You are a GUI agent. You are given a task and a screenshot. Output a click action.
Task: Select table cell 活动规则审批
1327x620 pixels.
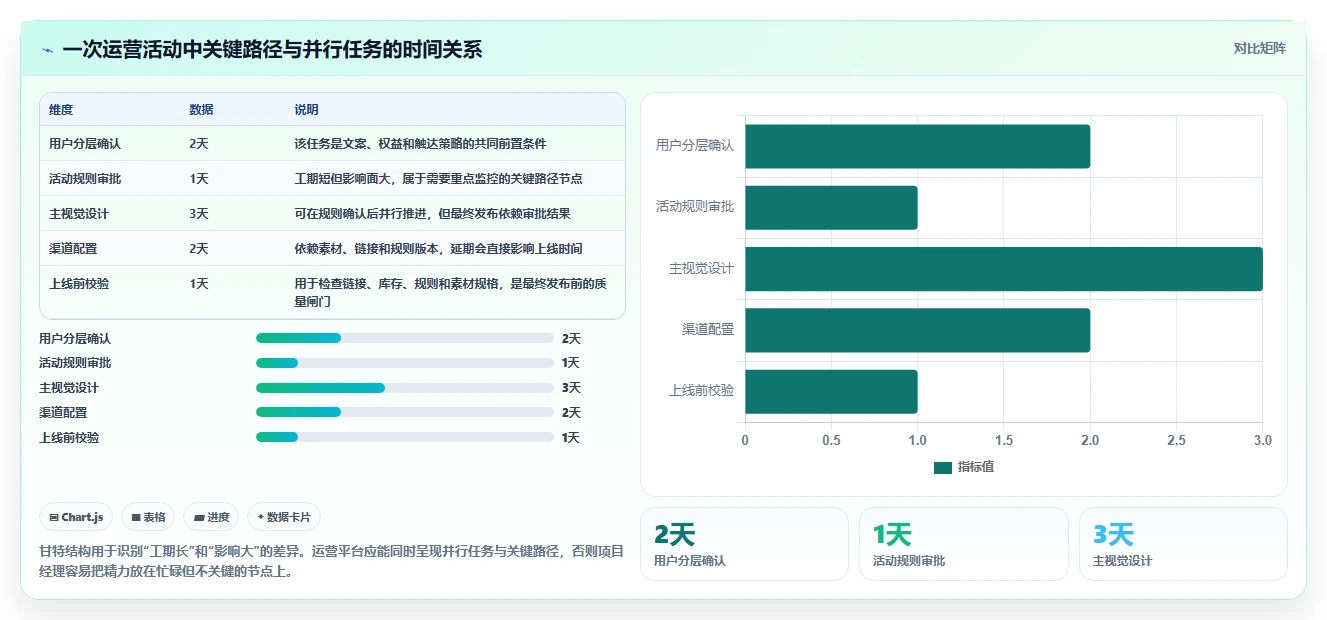(85, 179)
